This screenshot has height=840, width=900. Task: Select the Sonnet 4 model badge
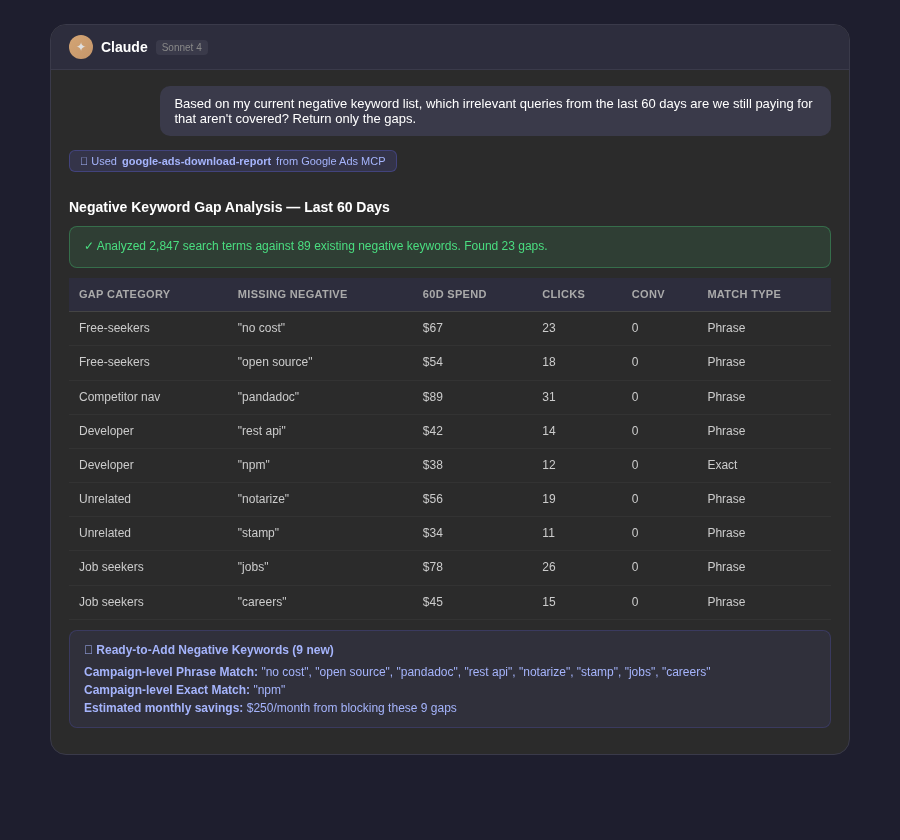[x=181, y=47]
